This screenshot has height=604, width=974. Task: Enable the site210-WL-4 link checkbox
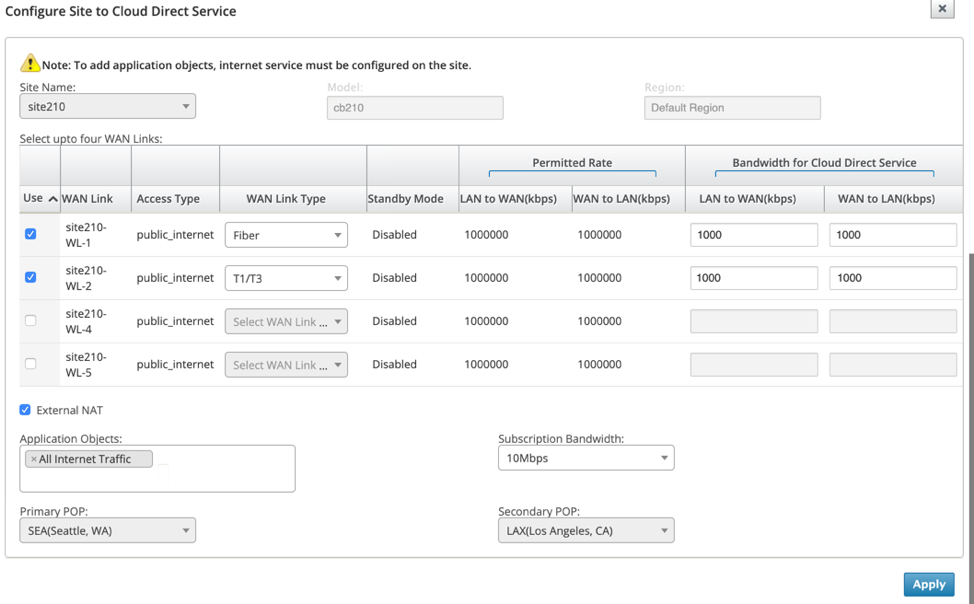pos(30,321)
